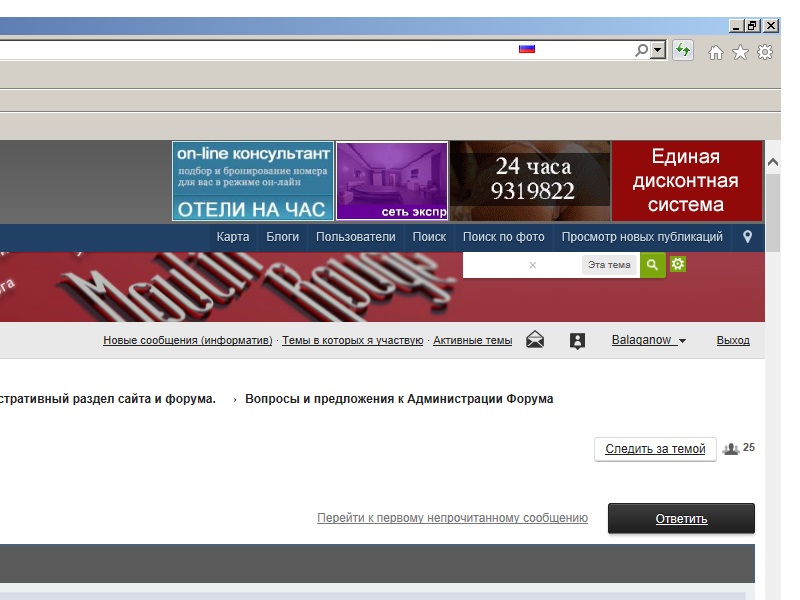Open the 'Эта тема' search scope selector
The image size is (800, 600).
pyautogui.click(x=609, y=265)
